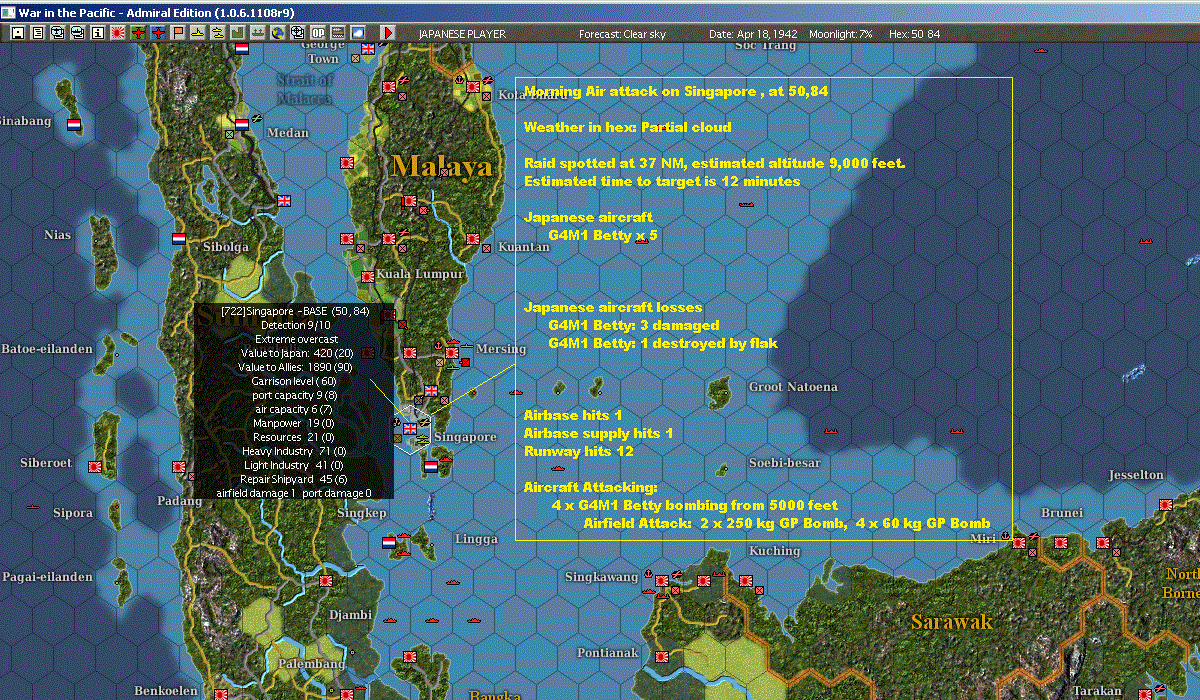
Task: Click red plane on green toolbar icon
Action: click(x=138, y=33)
